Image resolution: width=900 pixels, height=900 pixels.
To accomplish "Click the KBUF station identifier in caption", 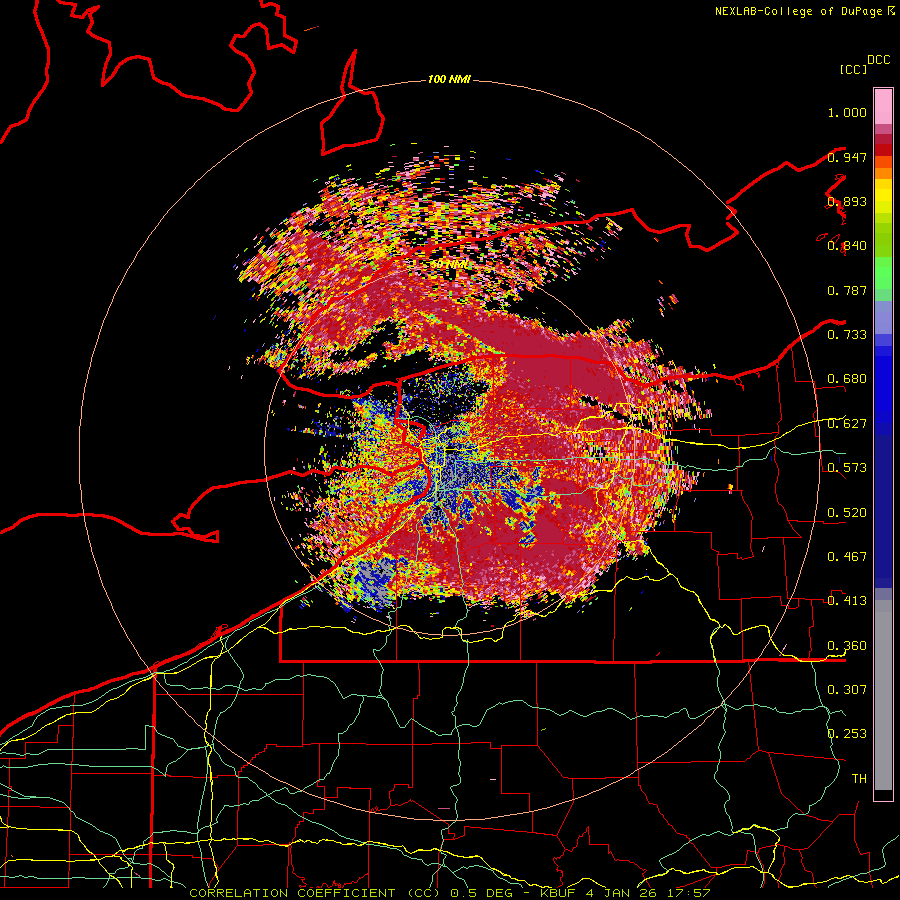I will click(x=558, y=893).
